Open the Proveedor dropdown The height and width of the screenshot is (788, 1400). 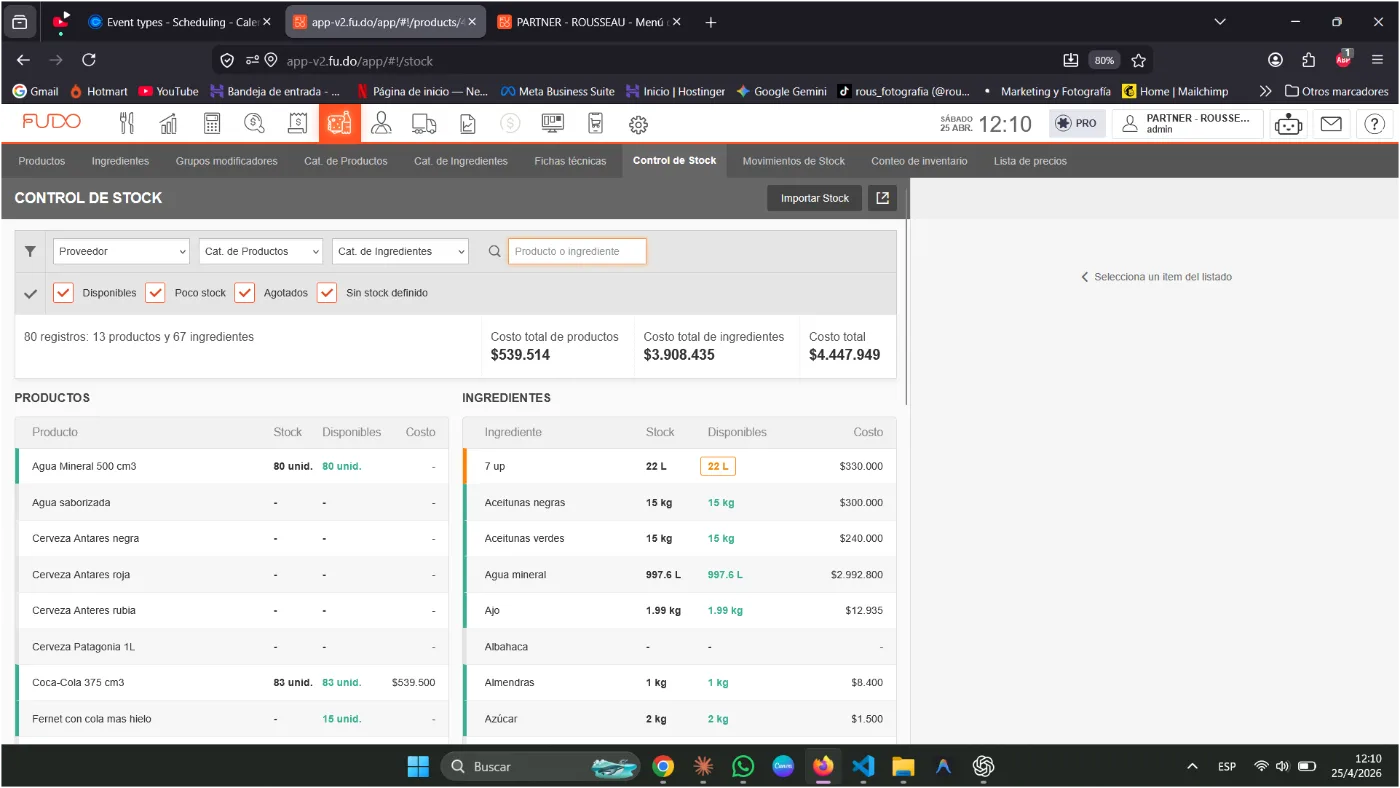tap(121, 252)
